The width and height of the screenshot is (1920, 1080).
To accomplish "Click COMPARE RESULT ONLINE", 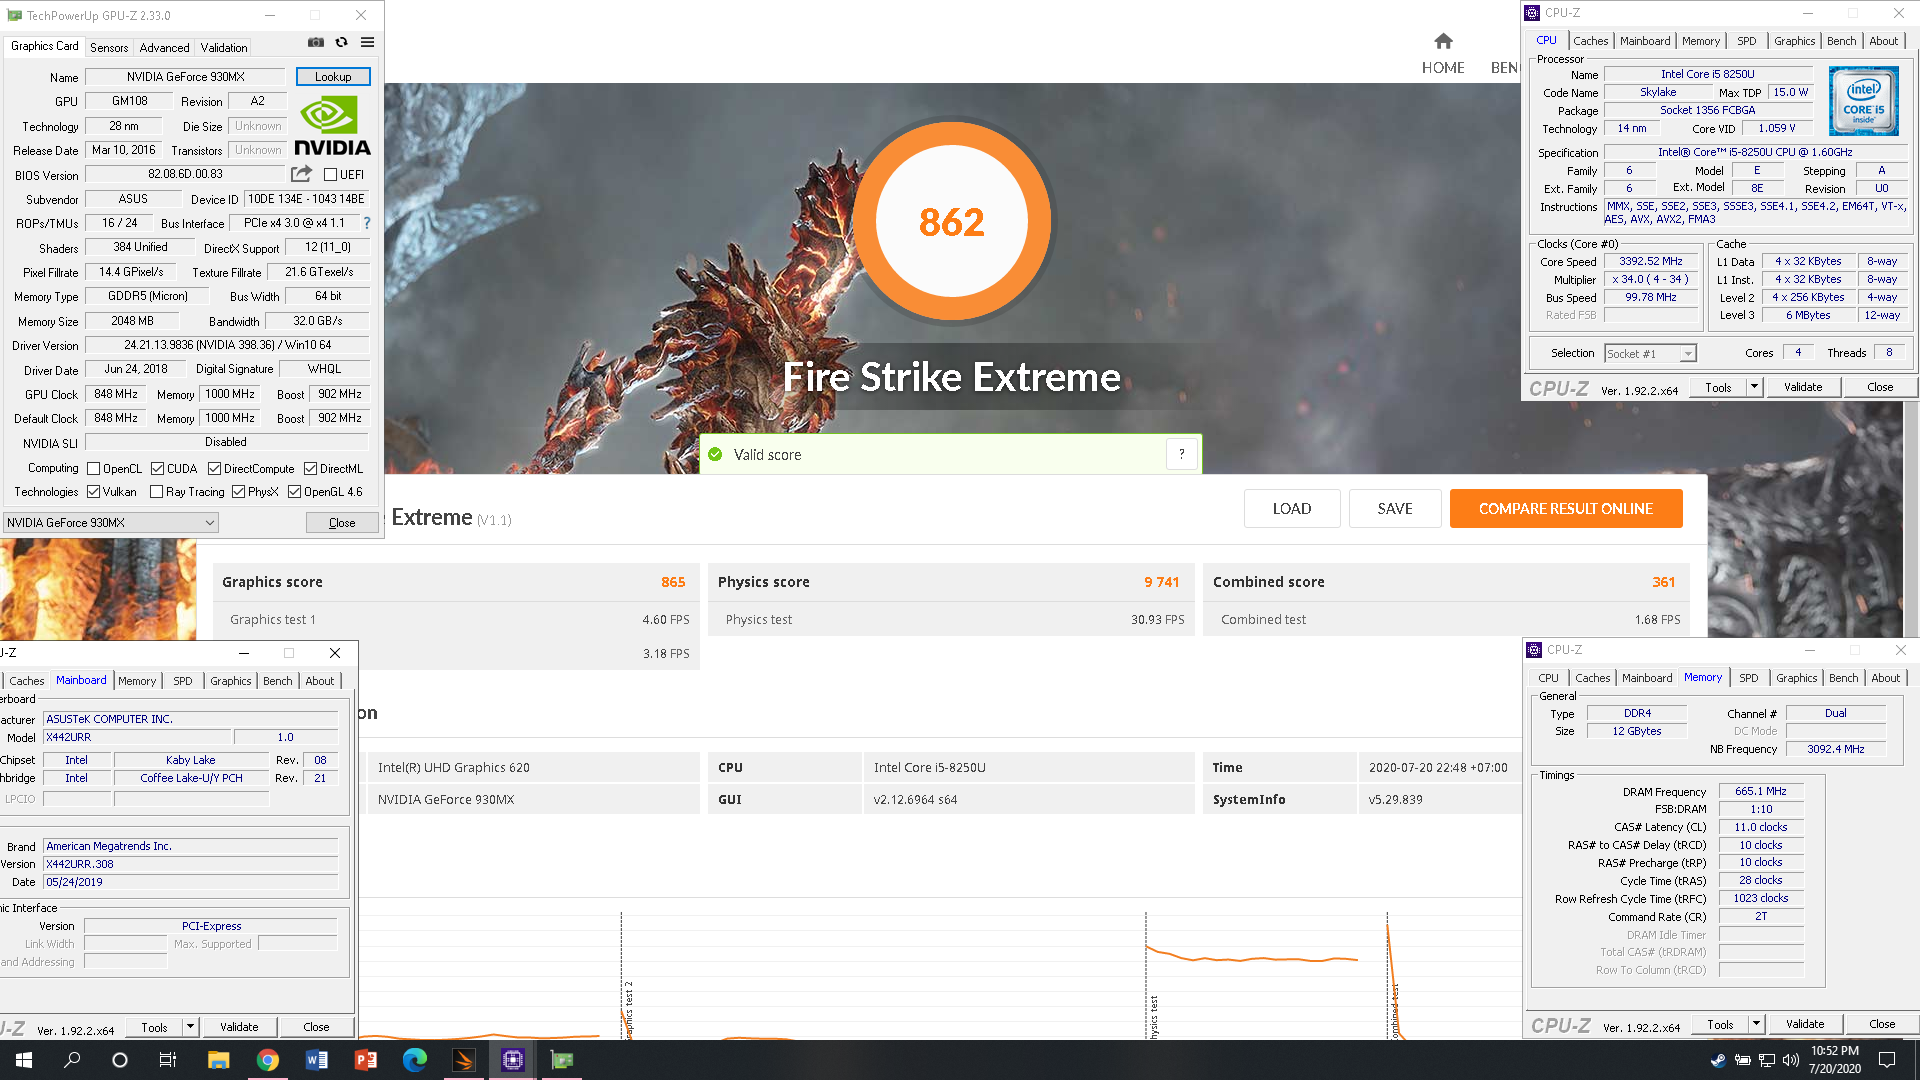I will point(1566,509).
